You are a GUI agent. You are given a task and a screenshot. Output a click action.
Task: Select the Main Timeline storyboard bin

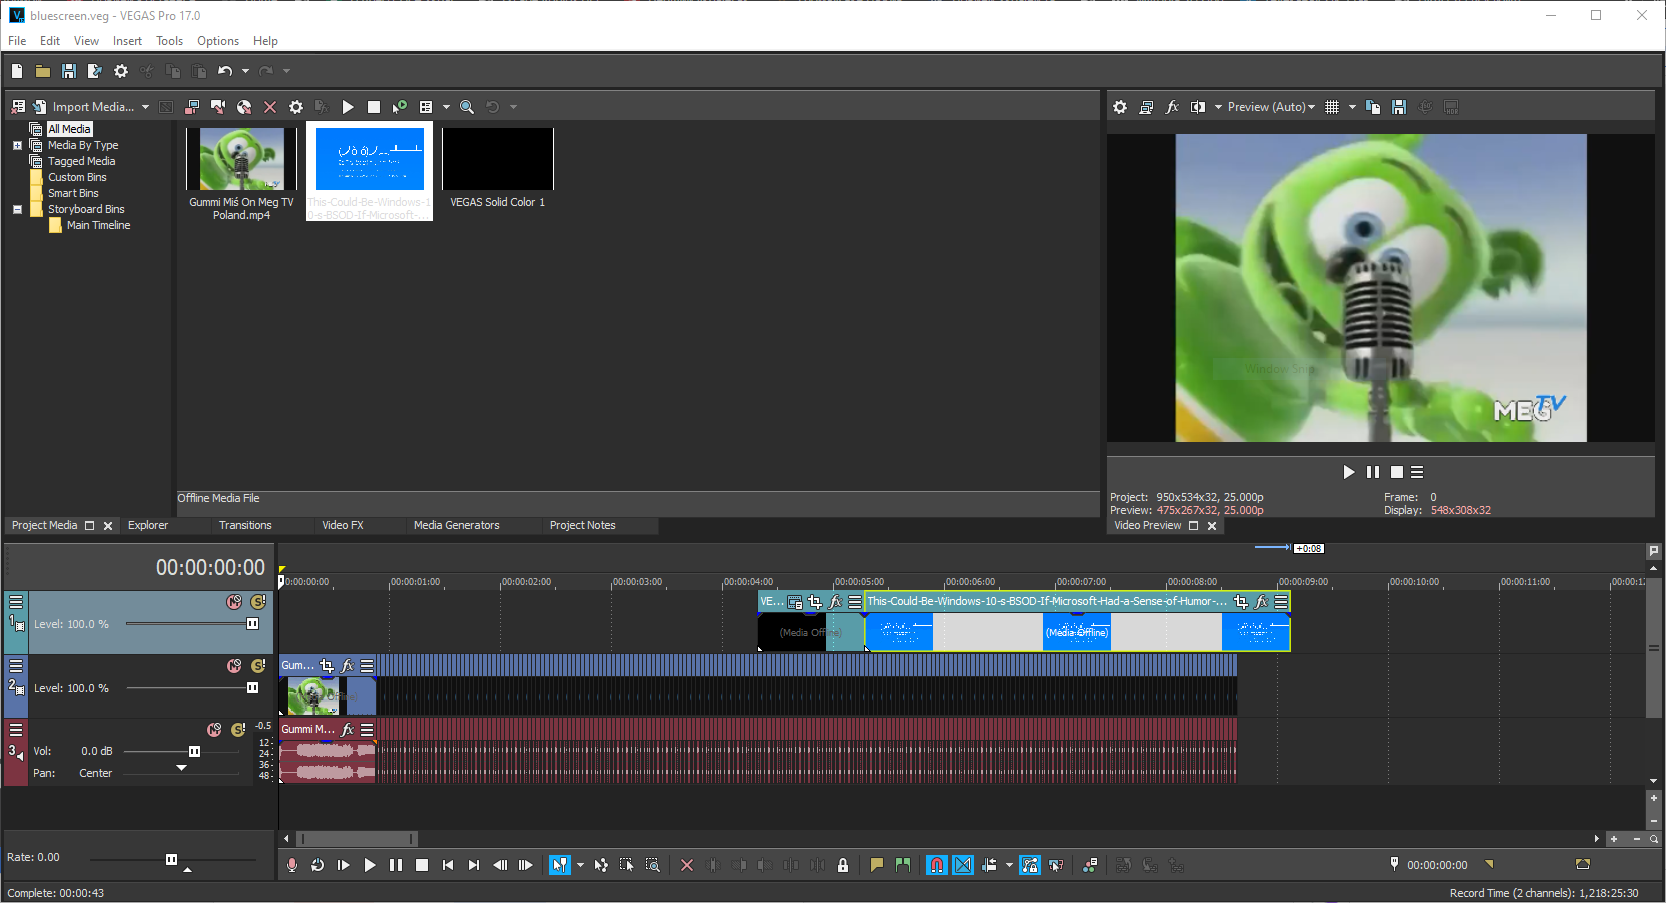[x=98, y=225]
